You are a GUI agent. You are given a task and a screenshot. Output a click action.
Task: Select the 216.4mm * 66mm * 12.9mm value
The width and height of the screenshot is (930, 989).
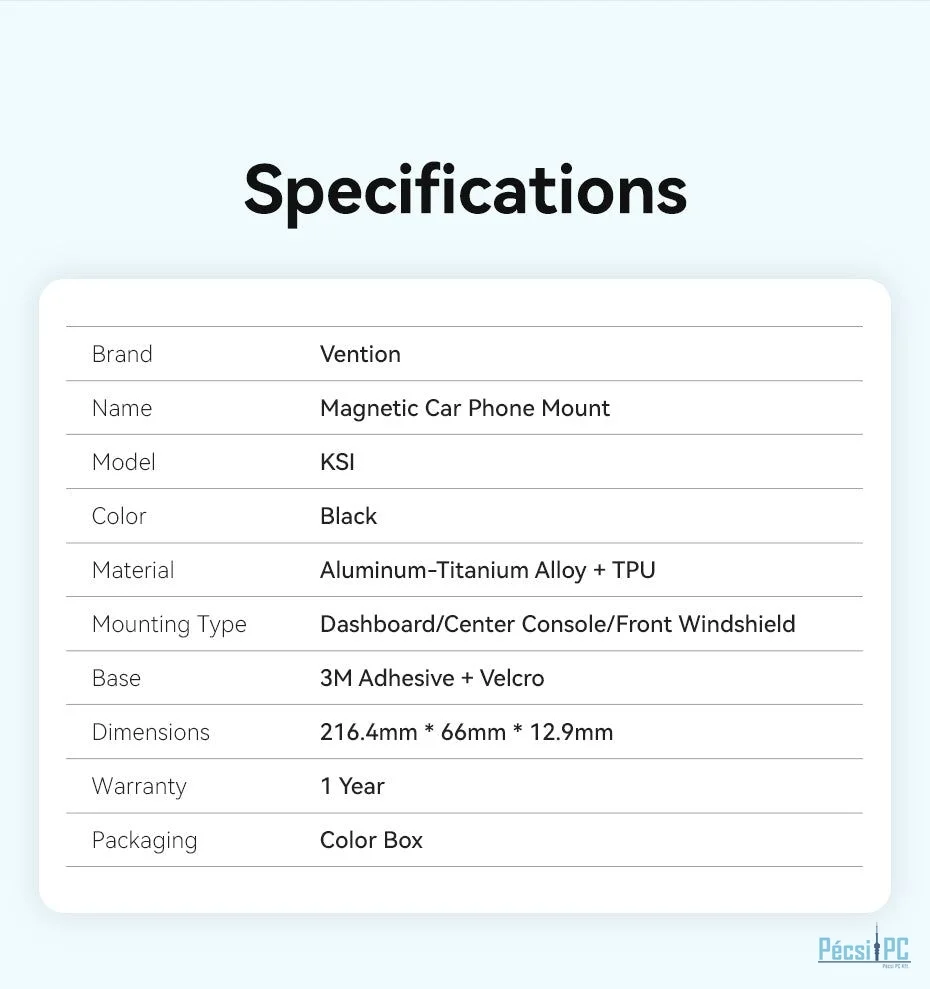click(466, 732)
